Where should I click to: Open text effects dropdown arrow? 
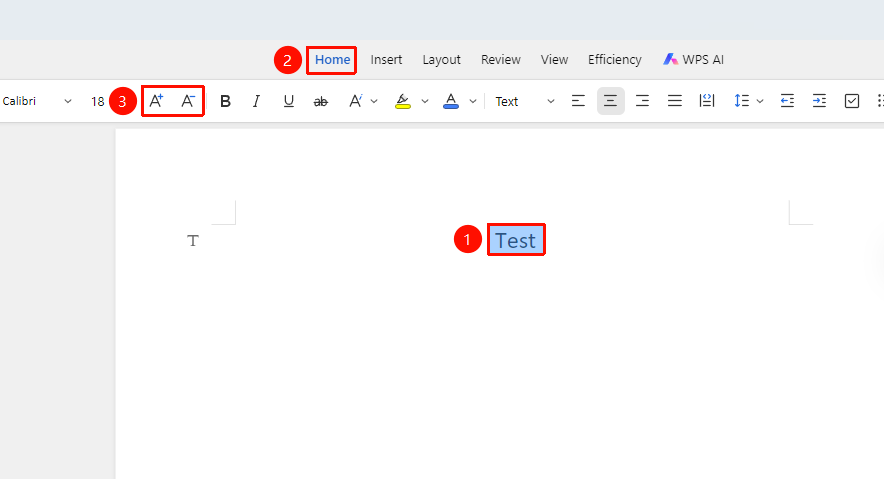[374, 101]
